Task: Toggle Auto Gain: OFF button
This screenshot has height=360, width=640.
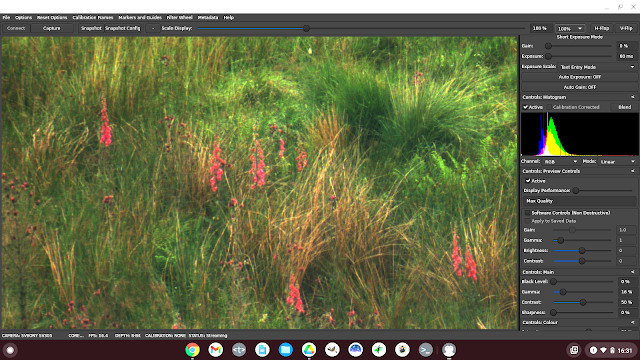Action: [580, 87]
